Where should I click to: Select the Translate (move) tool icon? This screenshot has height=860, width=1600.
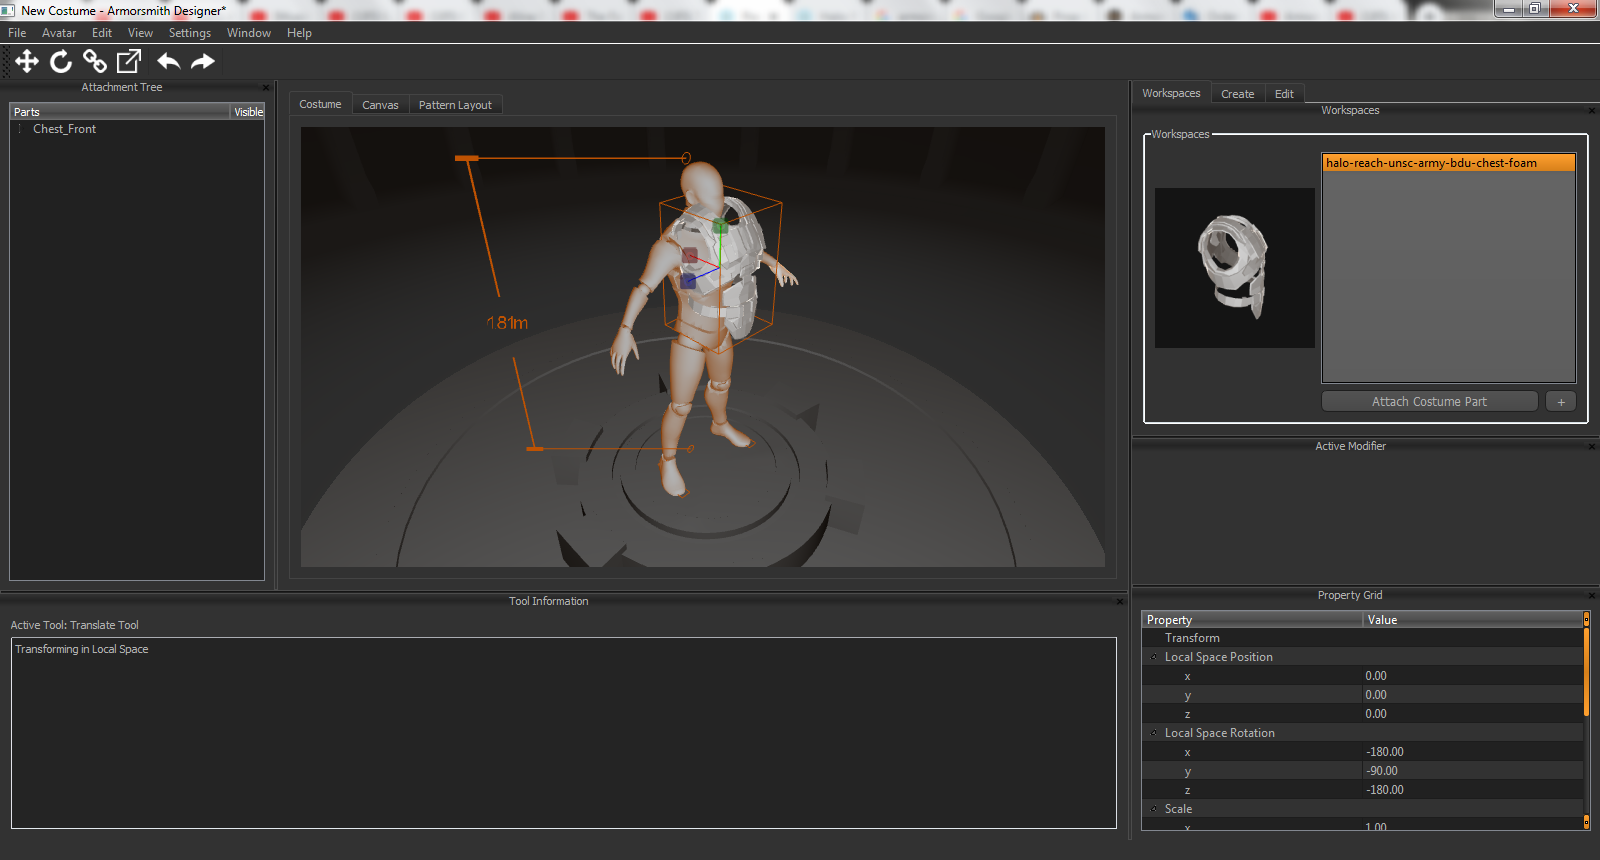[x=27, y=62]
